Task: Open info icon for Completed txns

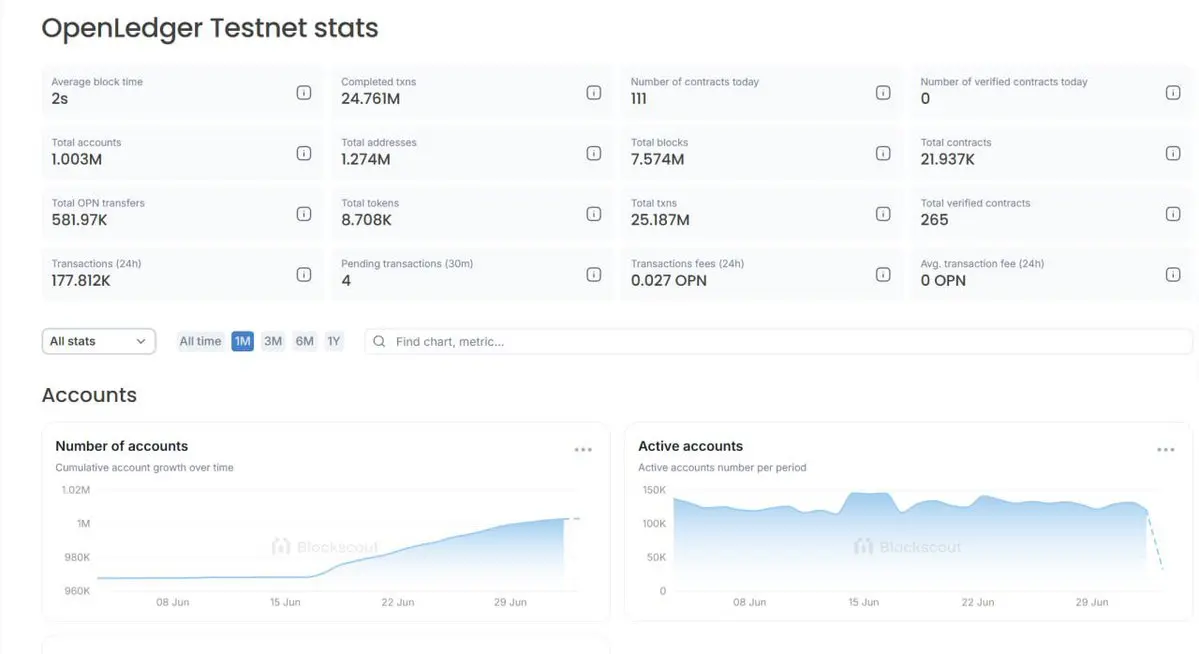Action: [593, 93]
